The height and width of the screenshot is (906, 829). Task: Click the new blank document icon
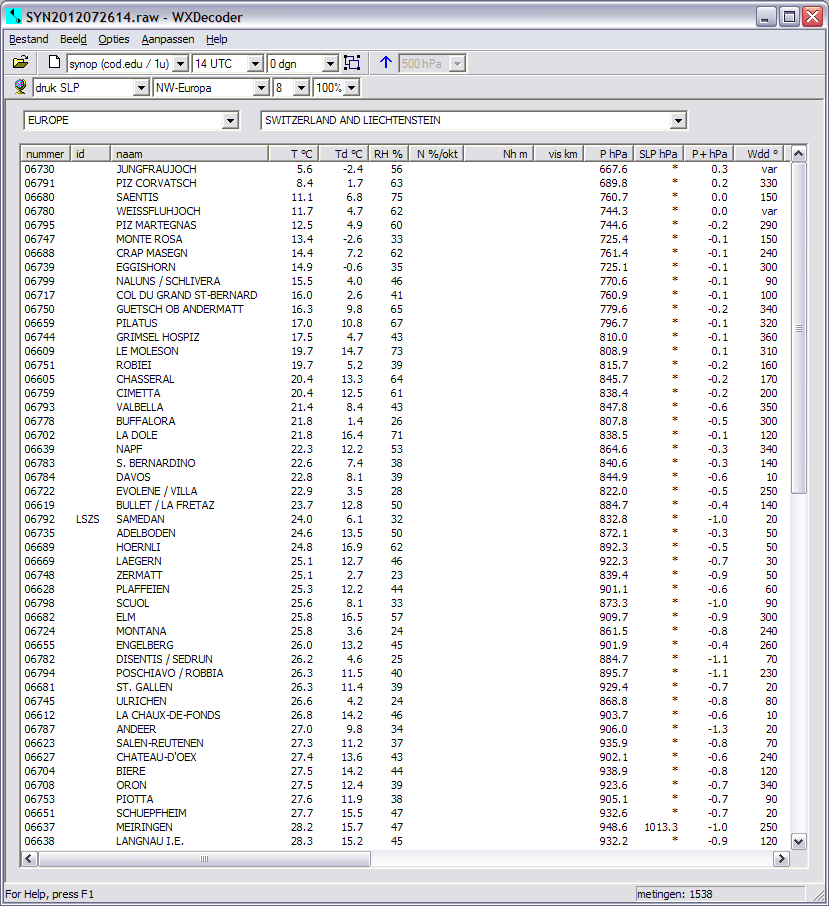(54, 62)
